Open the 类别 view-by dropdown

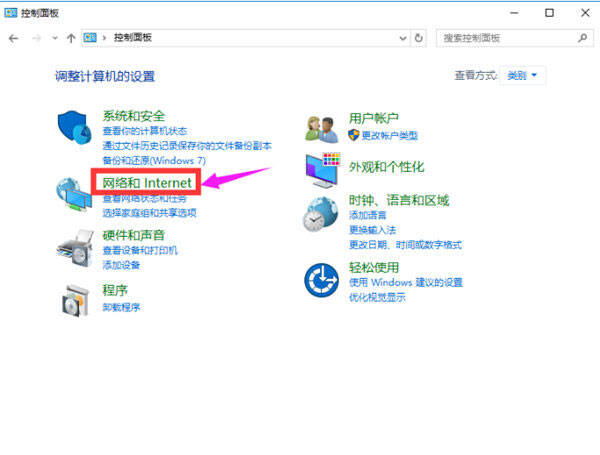point(522,75)
